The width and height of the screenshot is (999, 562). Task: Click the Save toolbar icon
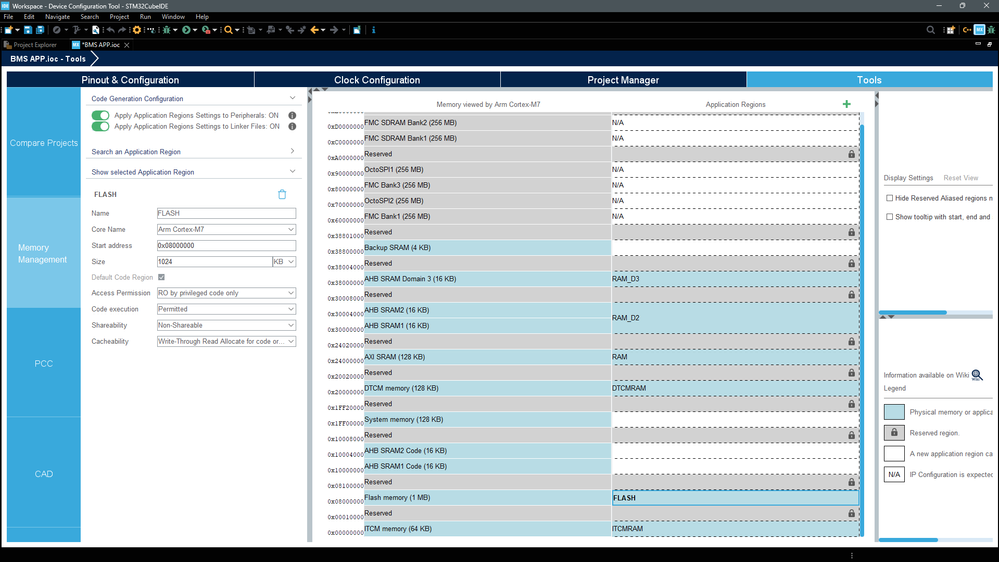28,30
